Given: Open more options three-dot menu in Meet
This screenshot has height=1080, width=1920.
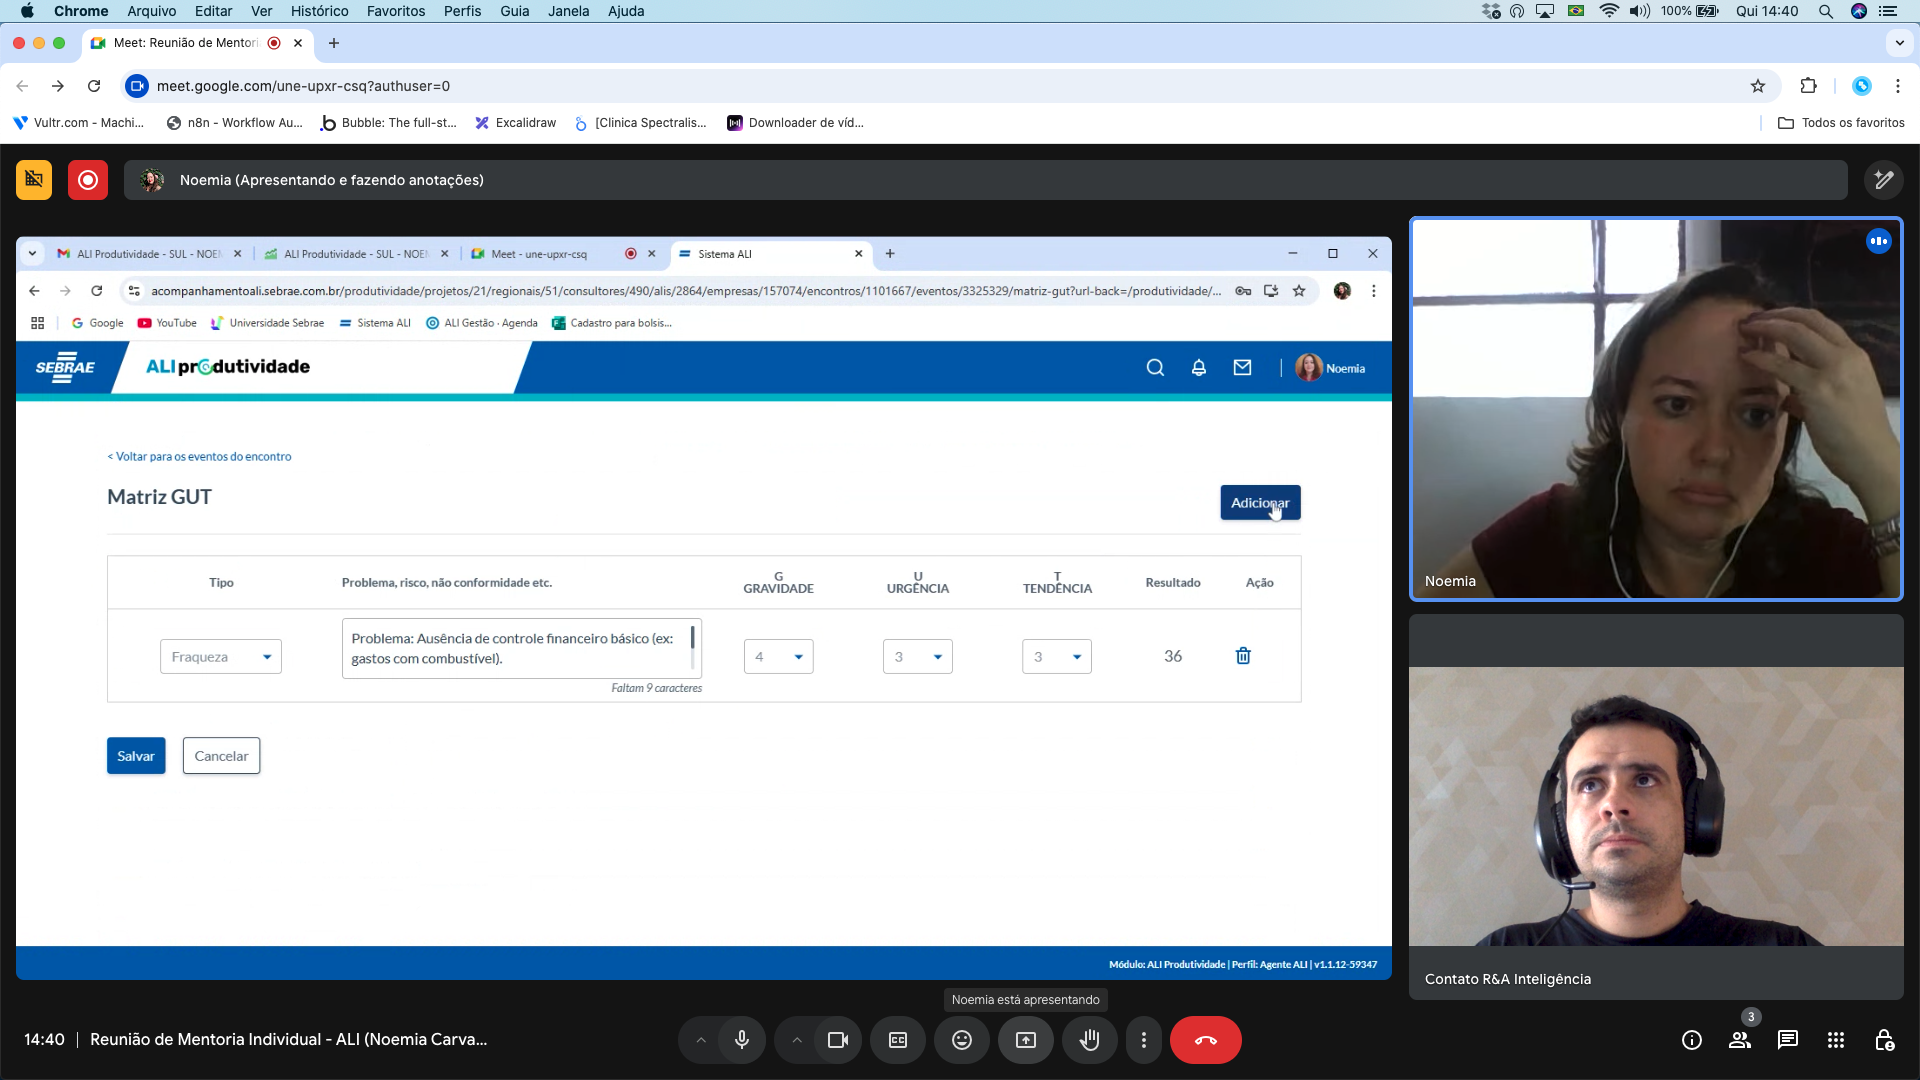Looking at the screenshot, I should click(x=1144, y=1040).
